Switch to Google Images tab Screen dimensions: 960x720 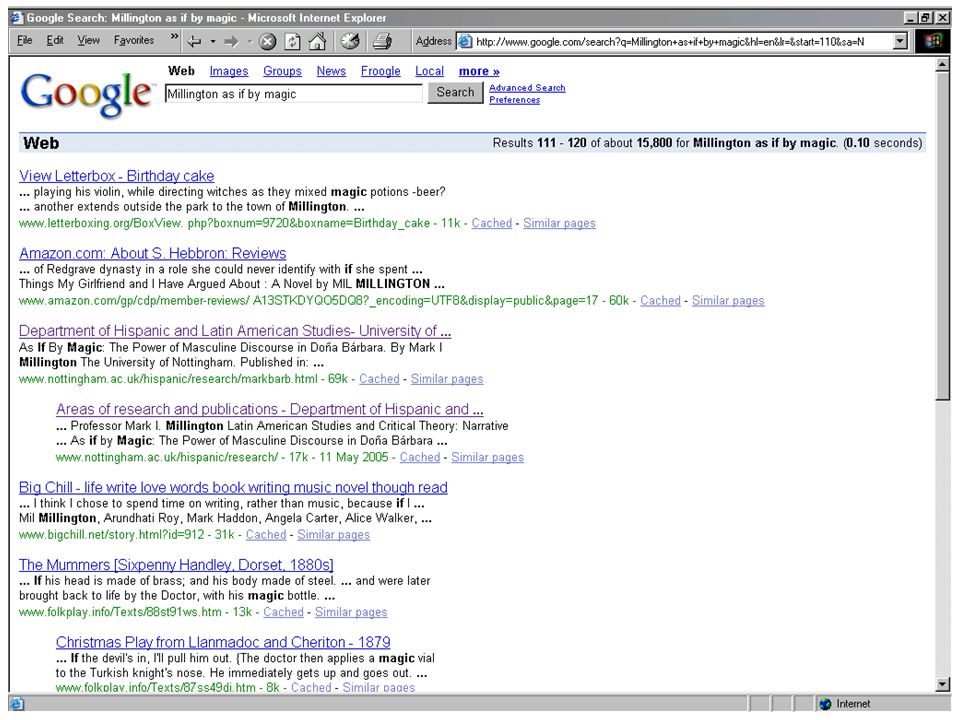coord(229,71)
